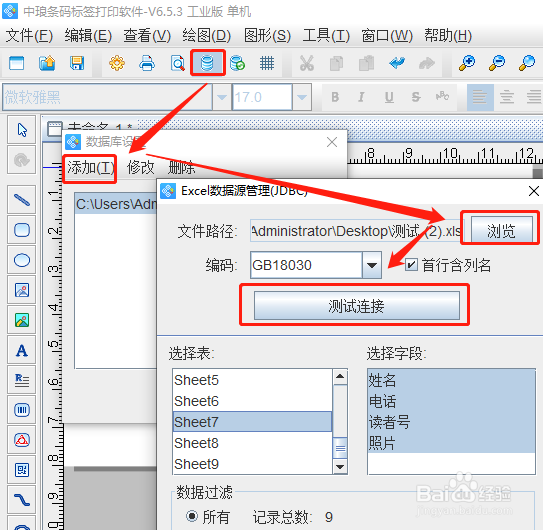Open 绘图(D) menu

tap(207, 36)
